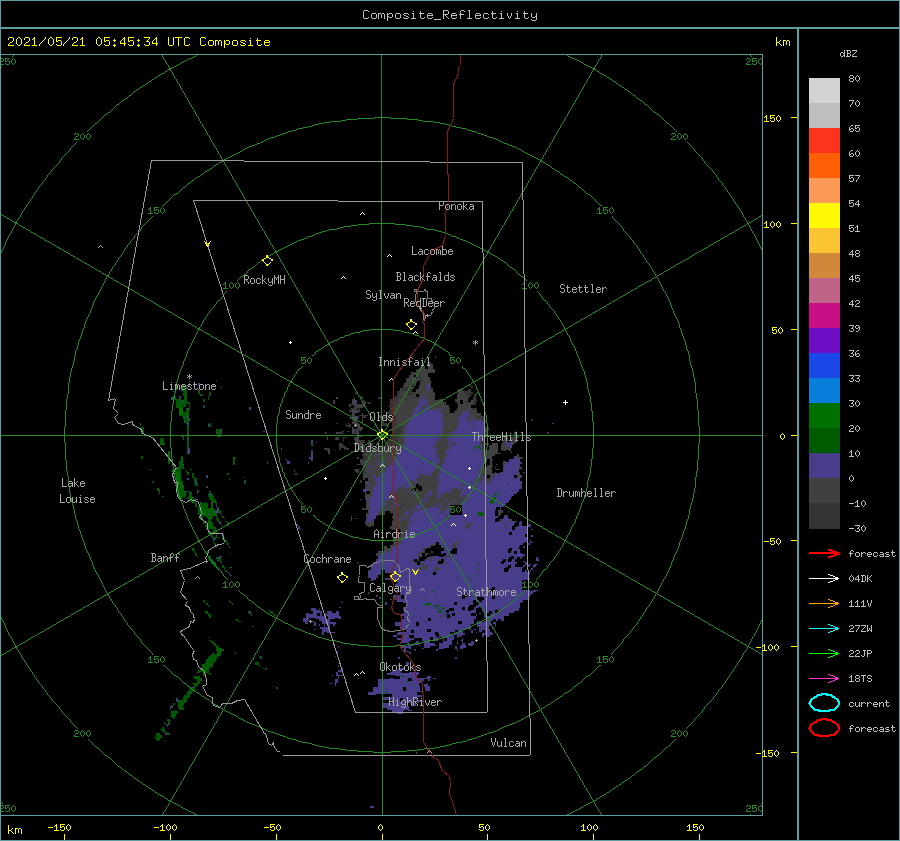Click the Sundre label
Image resolution: width=900 pixels, height=841 pixels.
tap(303, 414)
